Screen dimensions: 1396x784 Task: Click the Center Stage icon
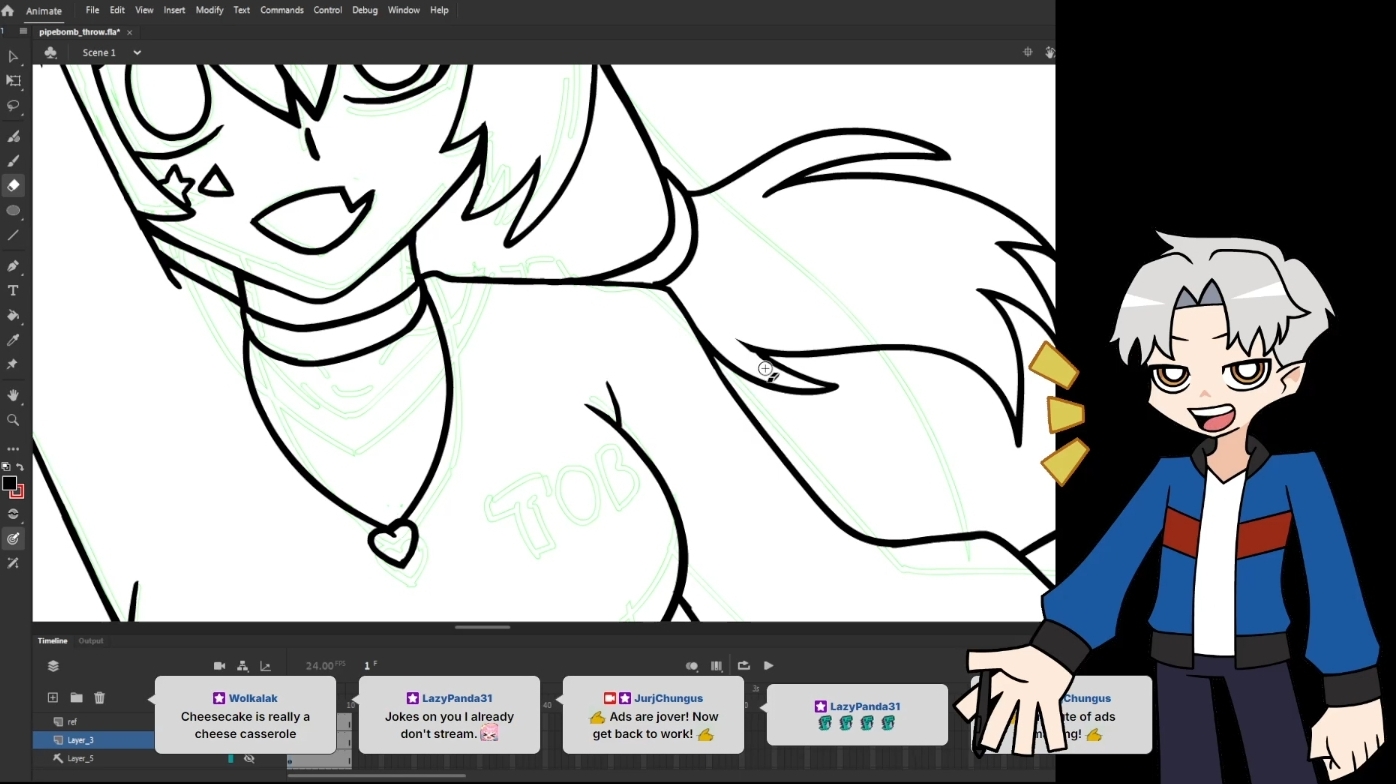1027,52
